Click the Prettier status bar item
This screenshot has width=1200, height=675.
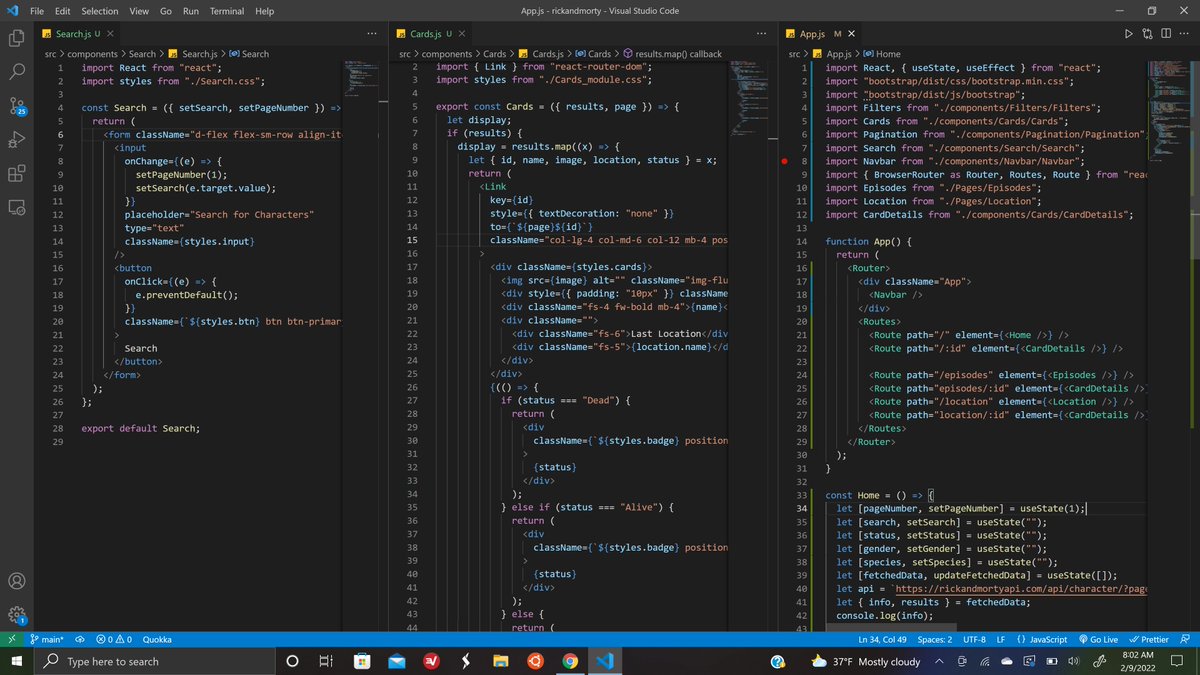tap(1149, 639)
